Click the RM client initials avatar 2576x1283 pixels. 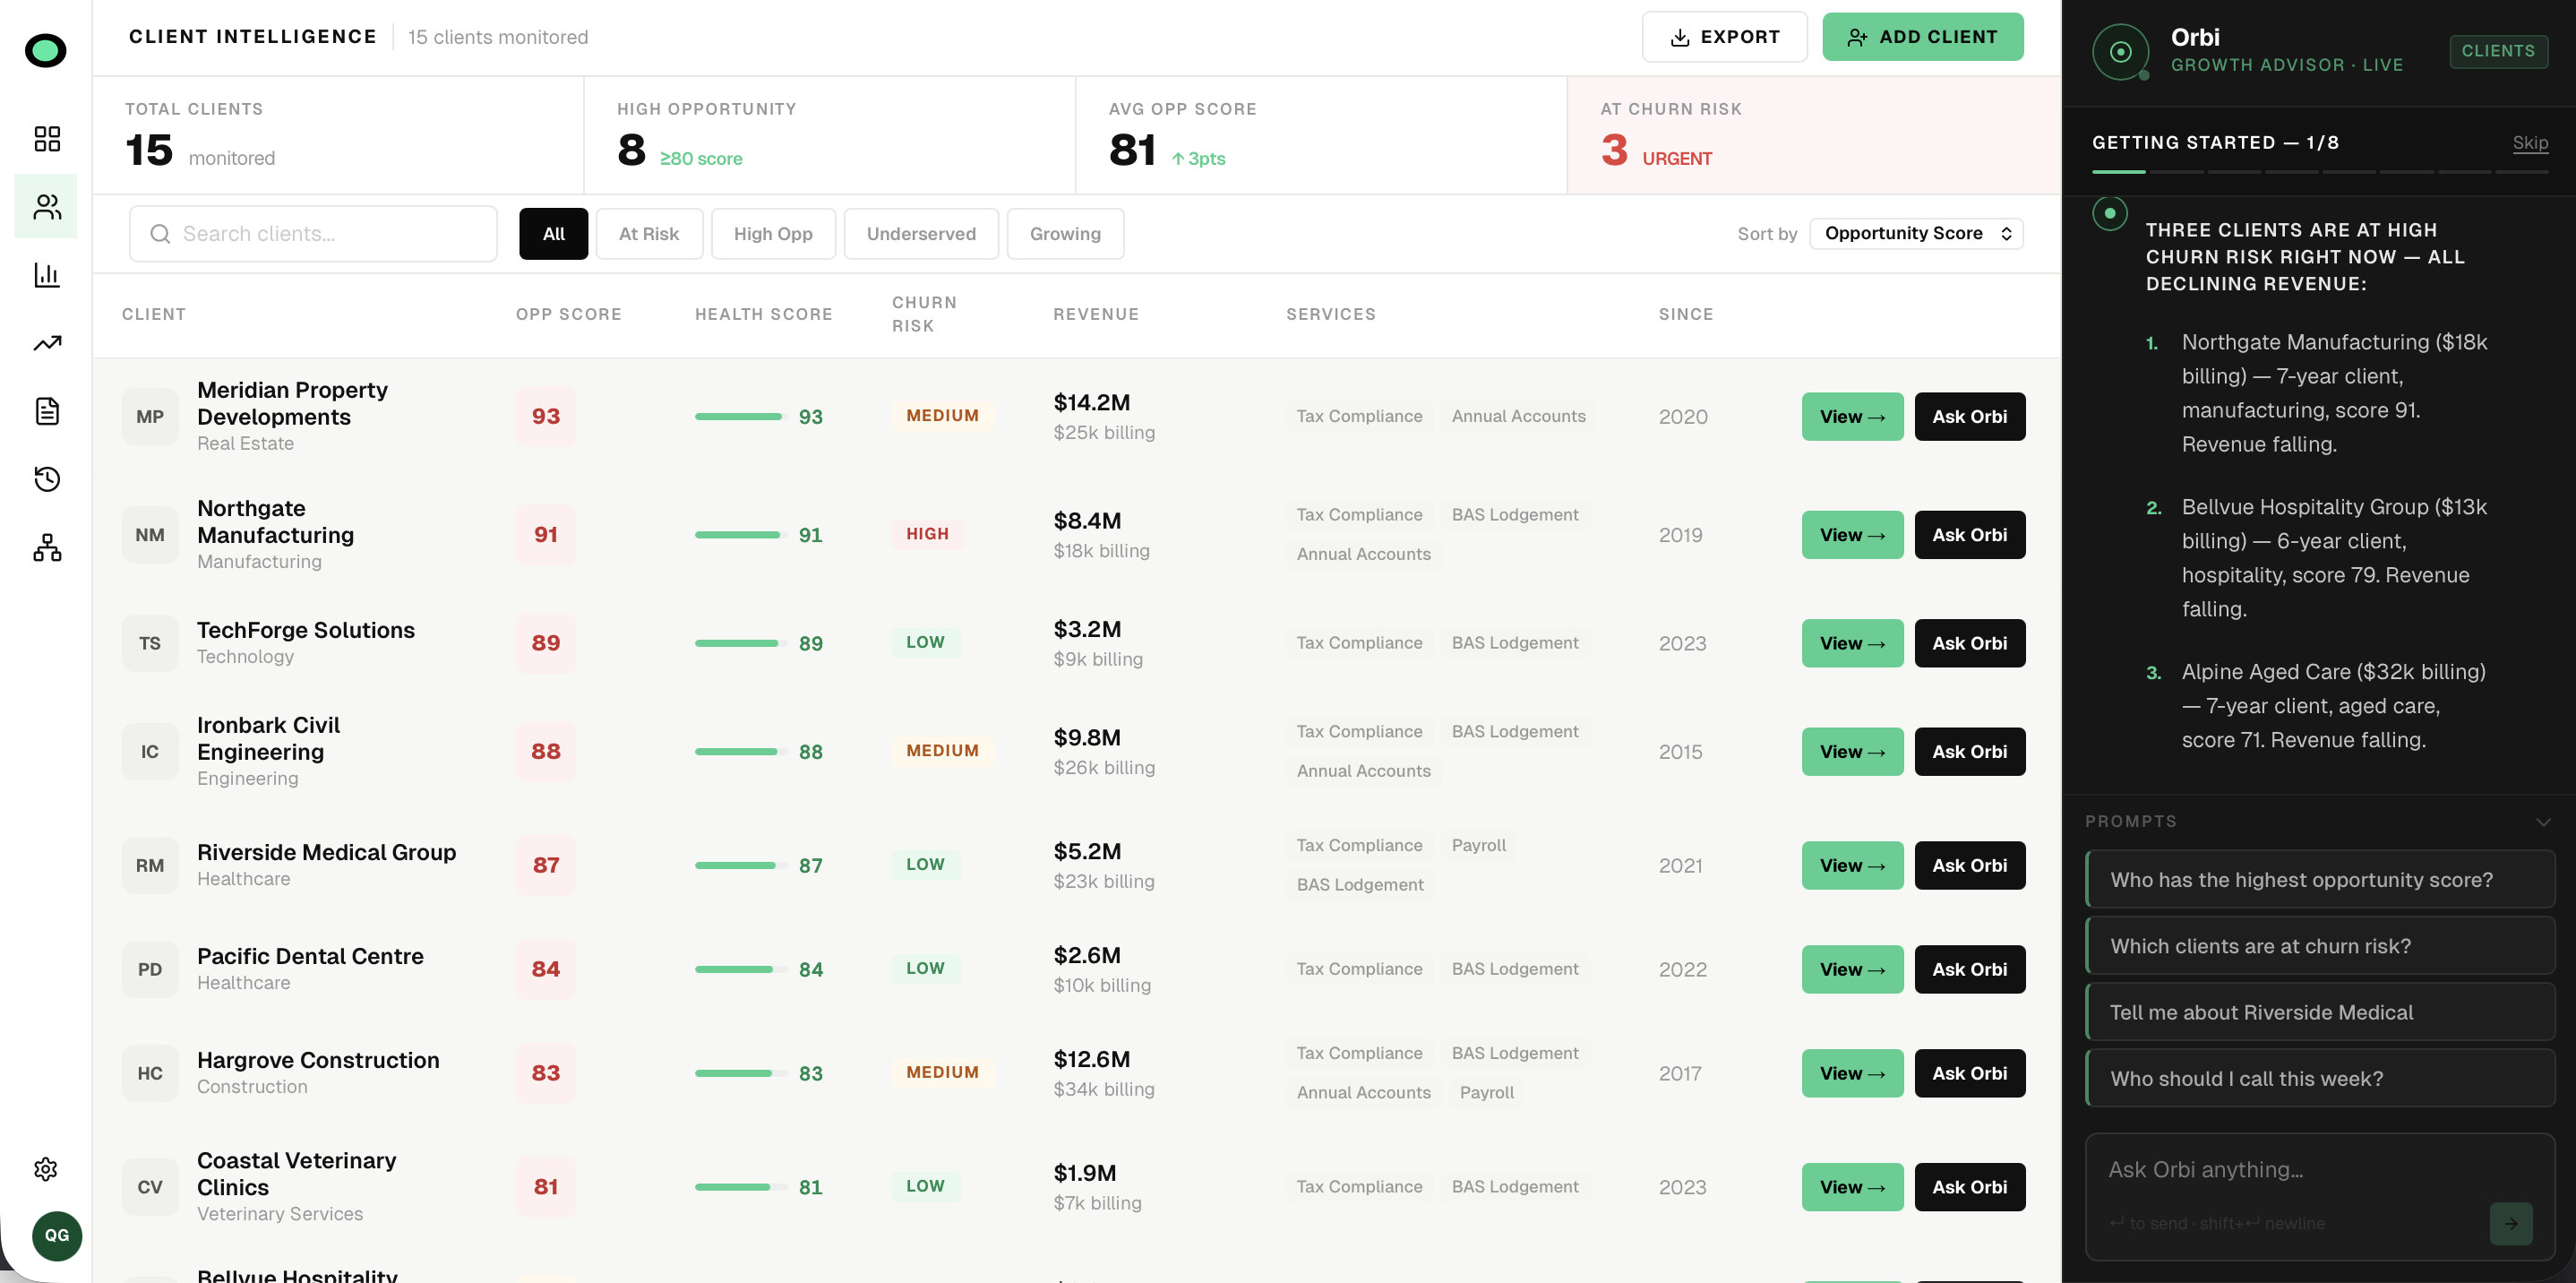pos(150,865)
